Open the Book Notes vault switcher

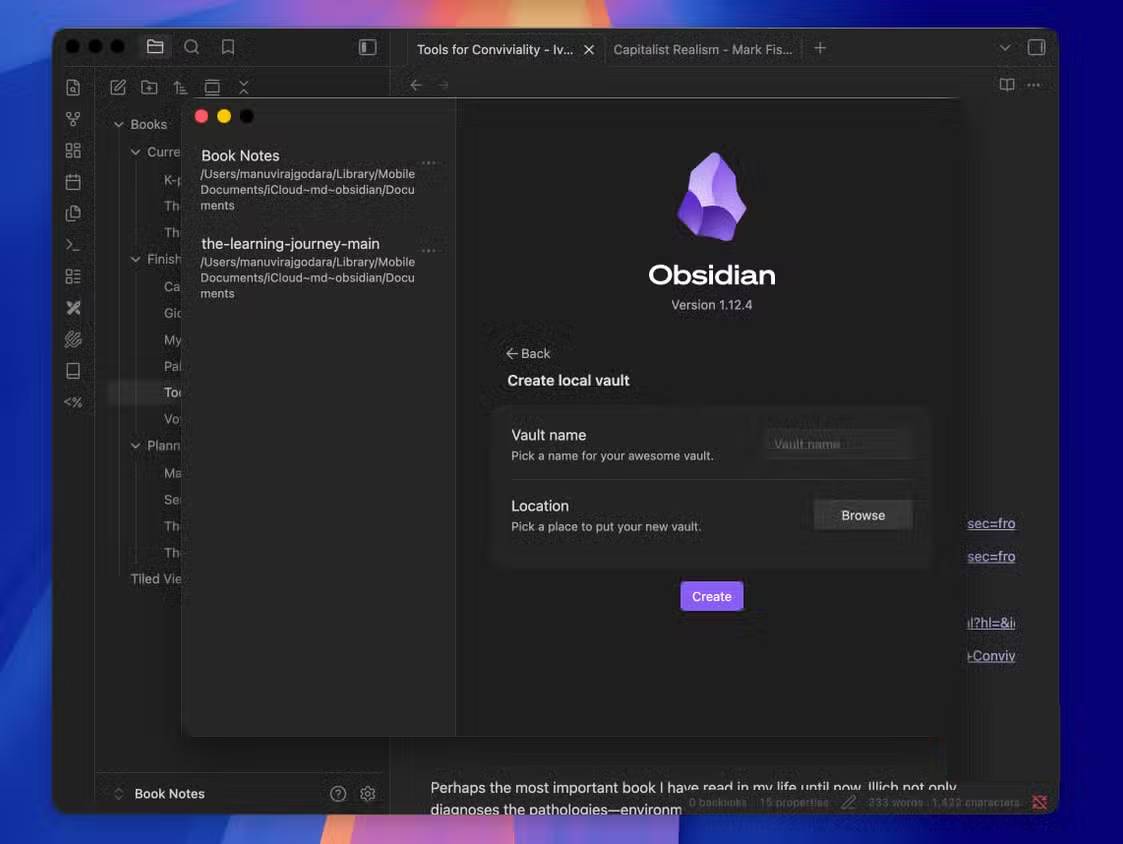pyautogui.click(x=161, y=794)
